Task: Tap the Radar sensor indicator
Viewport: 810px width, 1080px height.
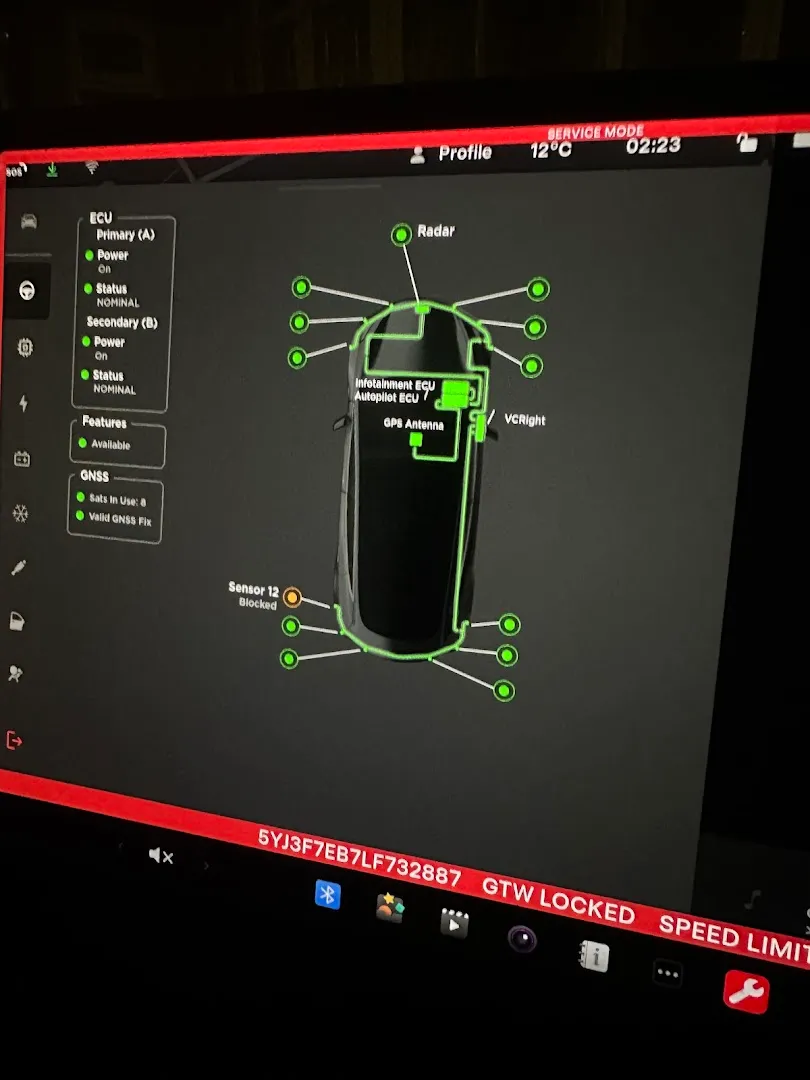Action: (x=401, y=235)
